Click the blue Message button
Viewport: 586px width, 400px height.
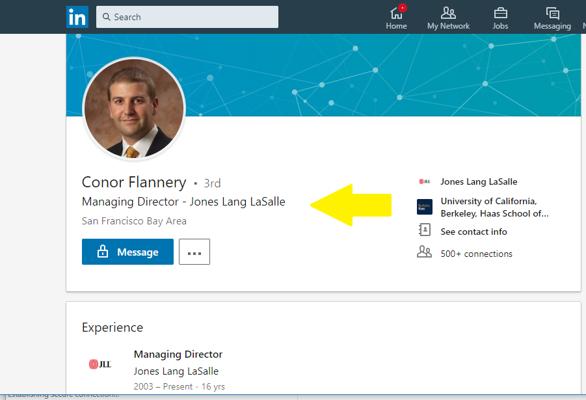(127, 252)
